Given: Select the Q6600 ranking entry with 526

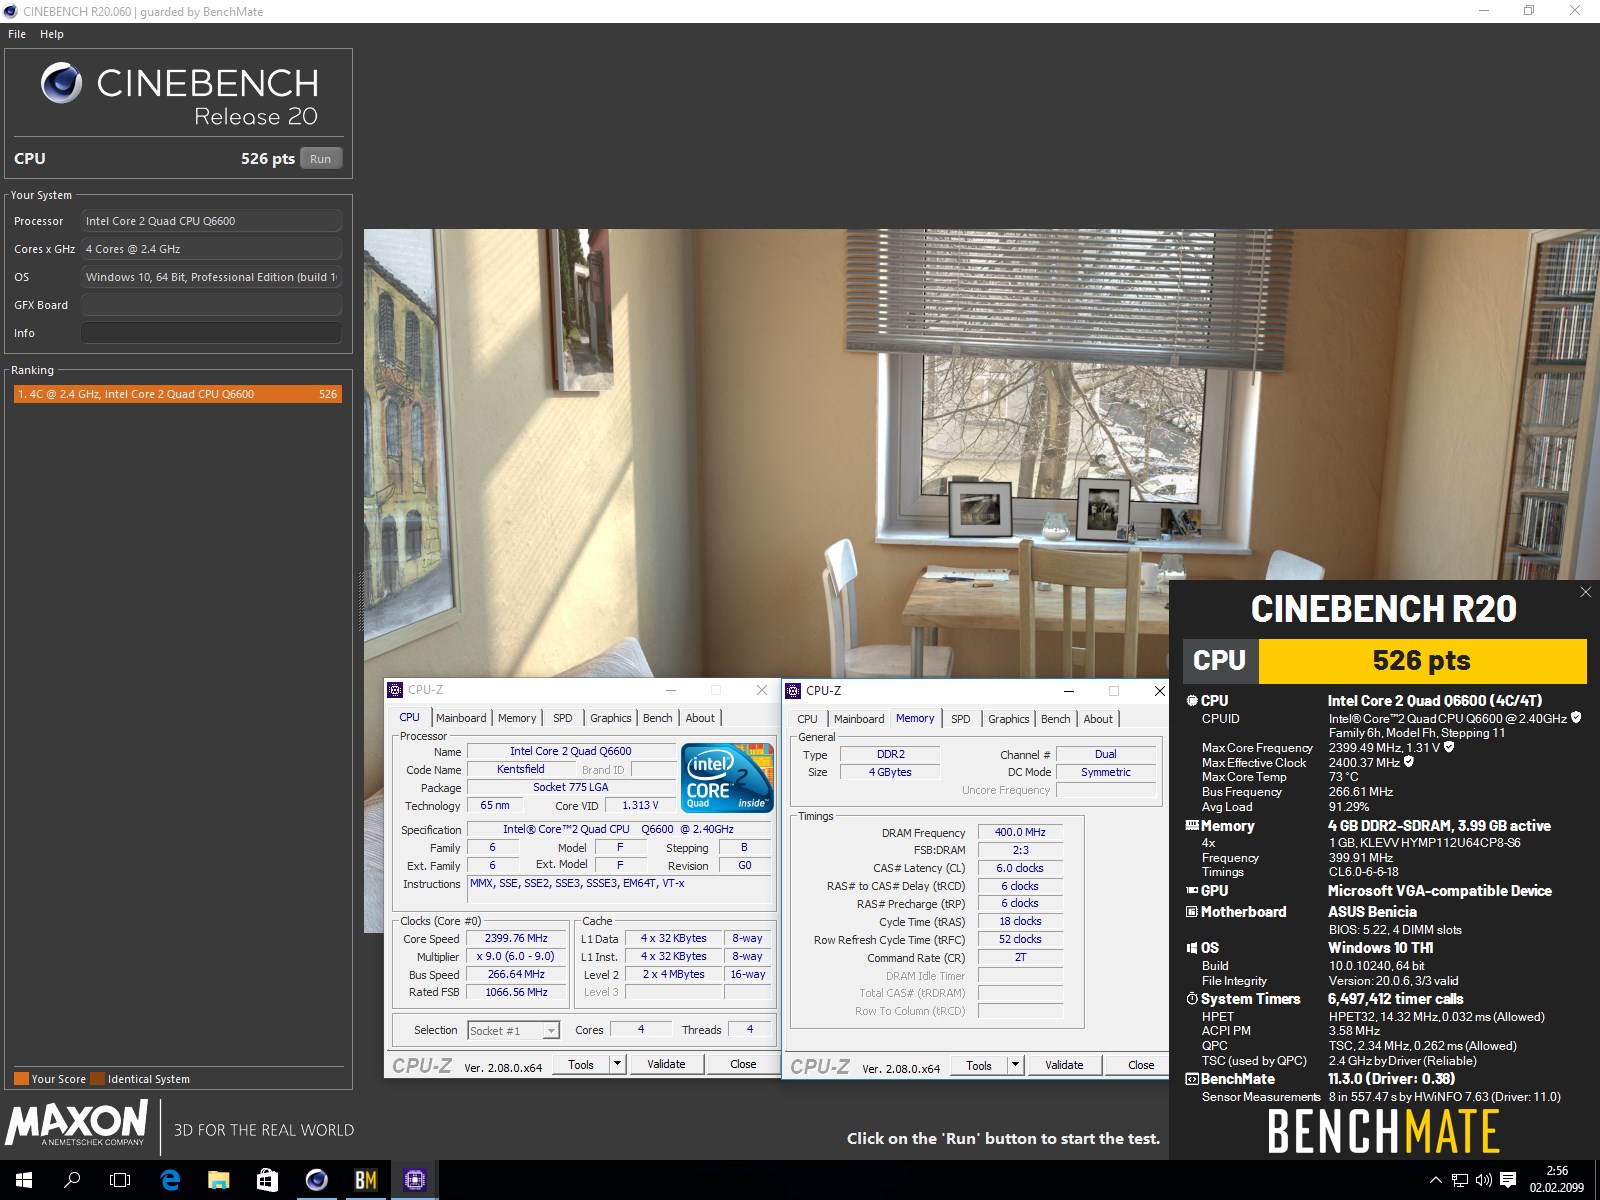Looking at the screenshot, I should pos(178,394).
